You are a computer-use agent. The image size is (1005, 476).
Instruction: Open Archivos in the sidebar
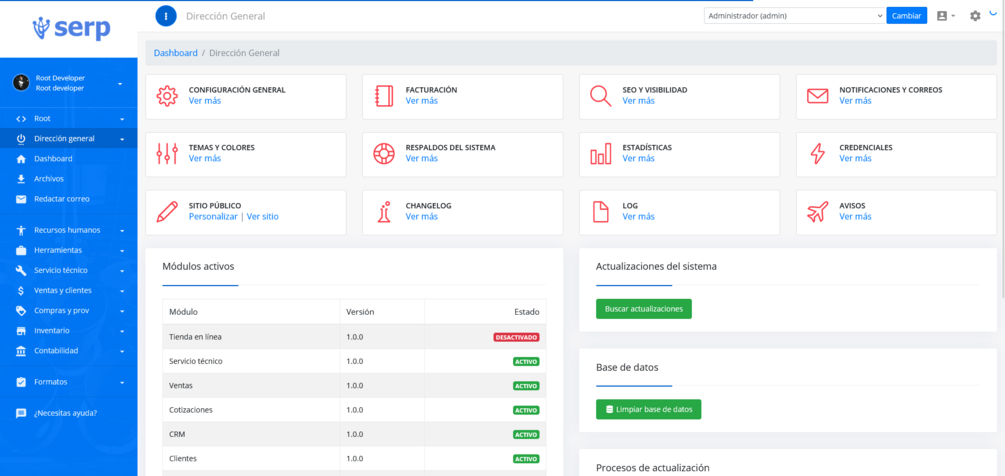point(49,179)
